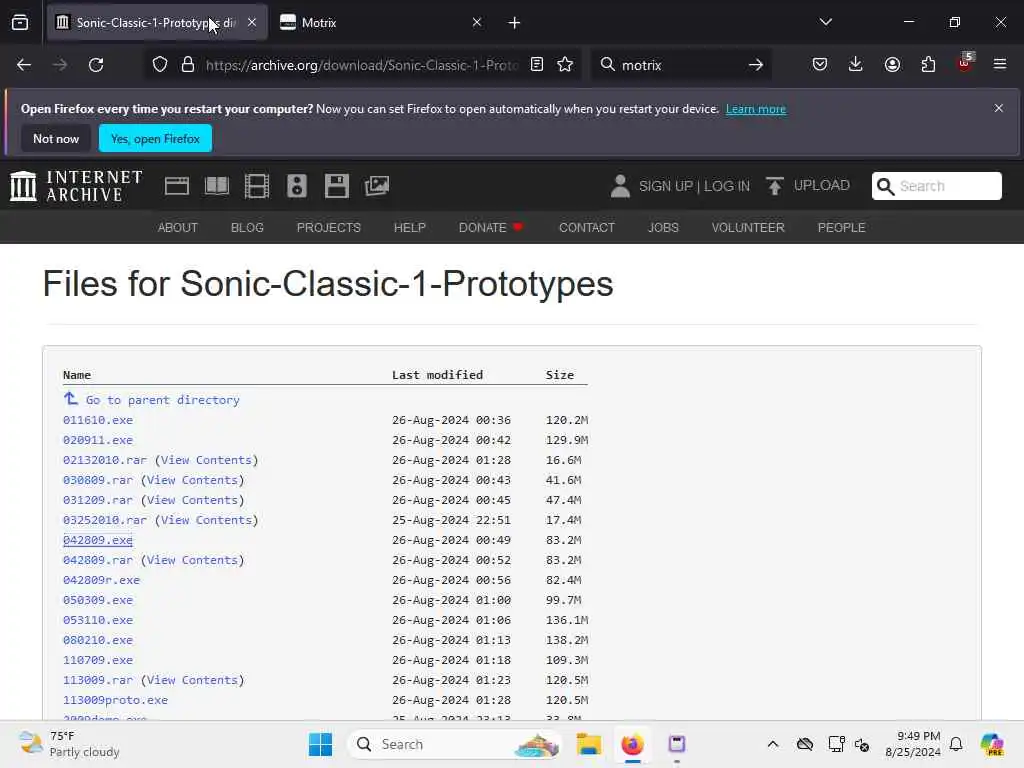The width and height of the screenshot is (1024, 768).
Task: Open the CONTACT menu item
Action: coord(586,228)
